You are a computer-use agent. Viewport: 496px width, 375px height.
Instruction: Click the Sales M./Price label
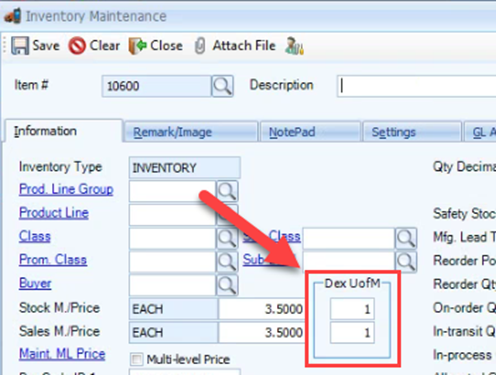coord(59,331)
